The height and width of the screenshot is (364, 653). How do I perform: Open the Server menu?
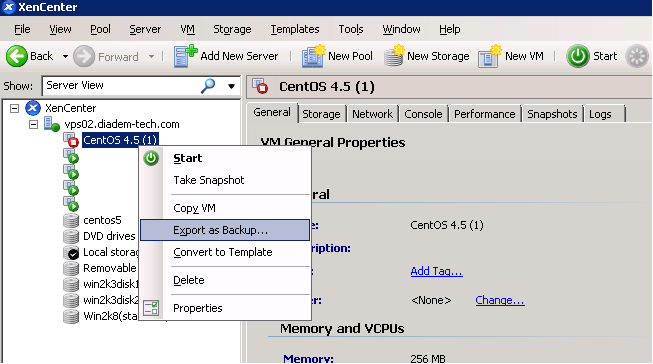point(145,29)
